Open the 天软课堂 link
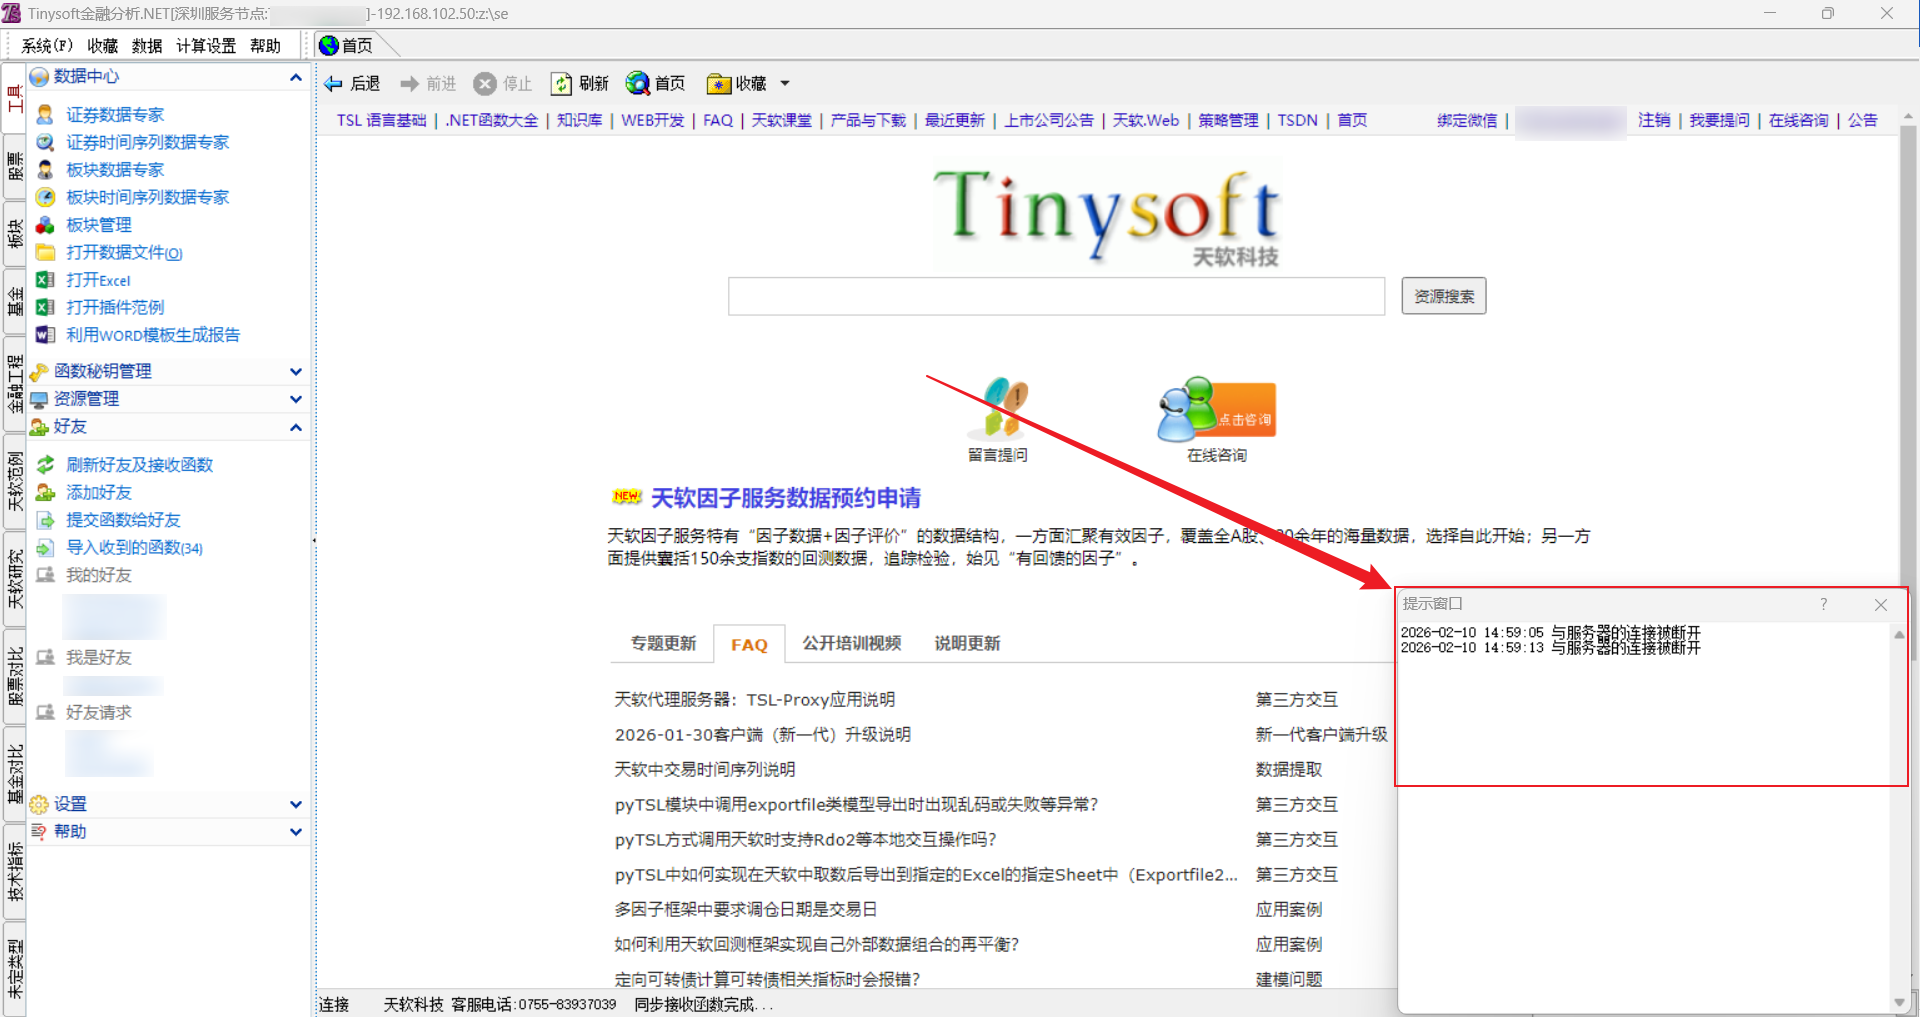 (x=781, y=121)
